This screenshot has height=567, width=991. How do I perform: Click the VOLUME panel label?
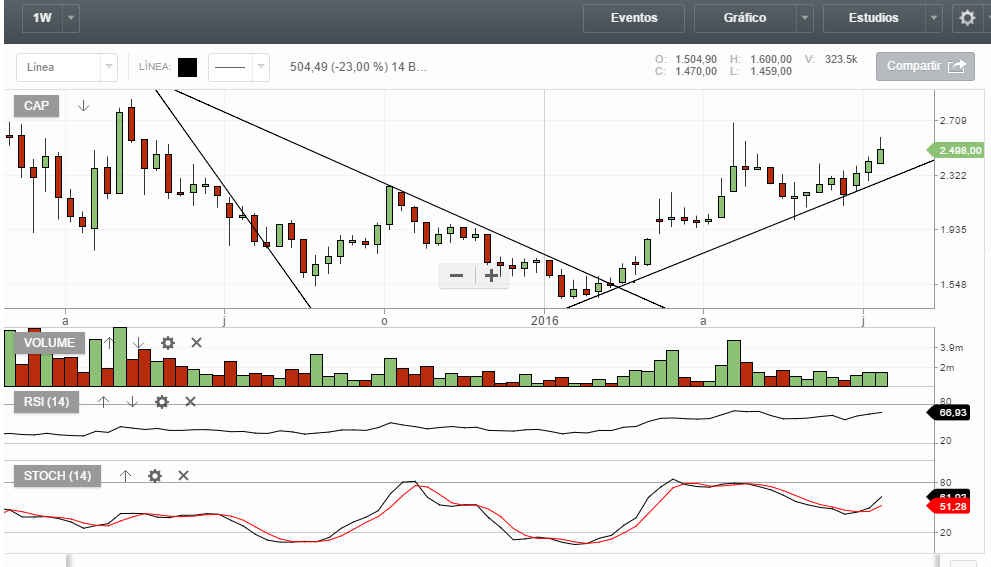49,343
